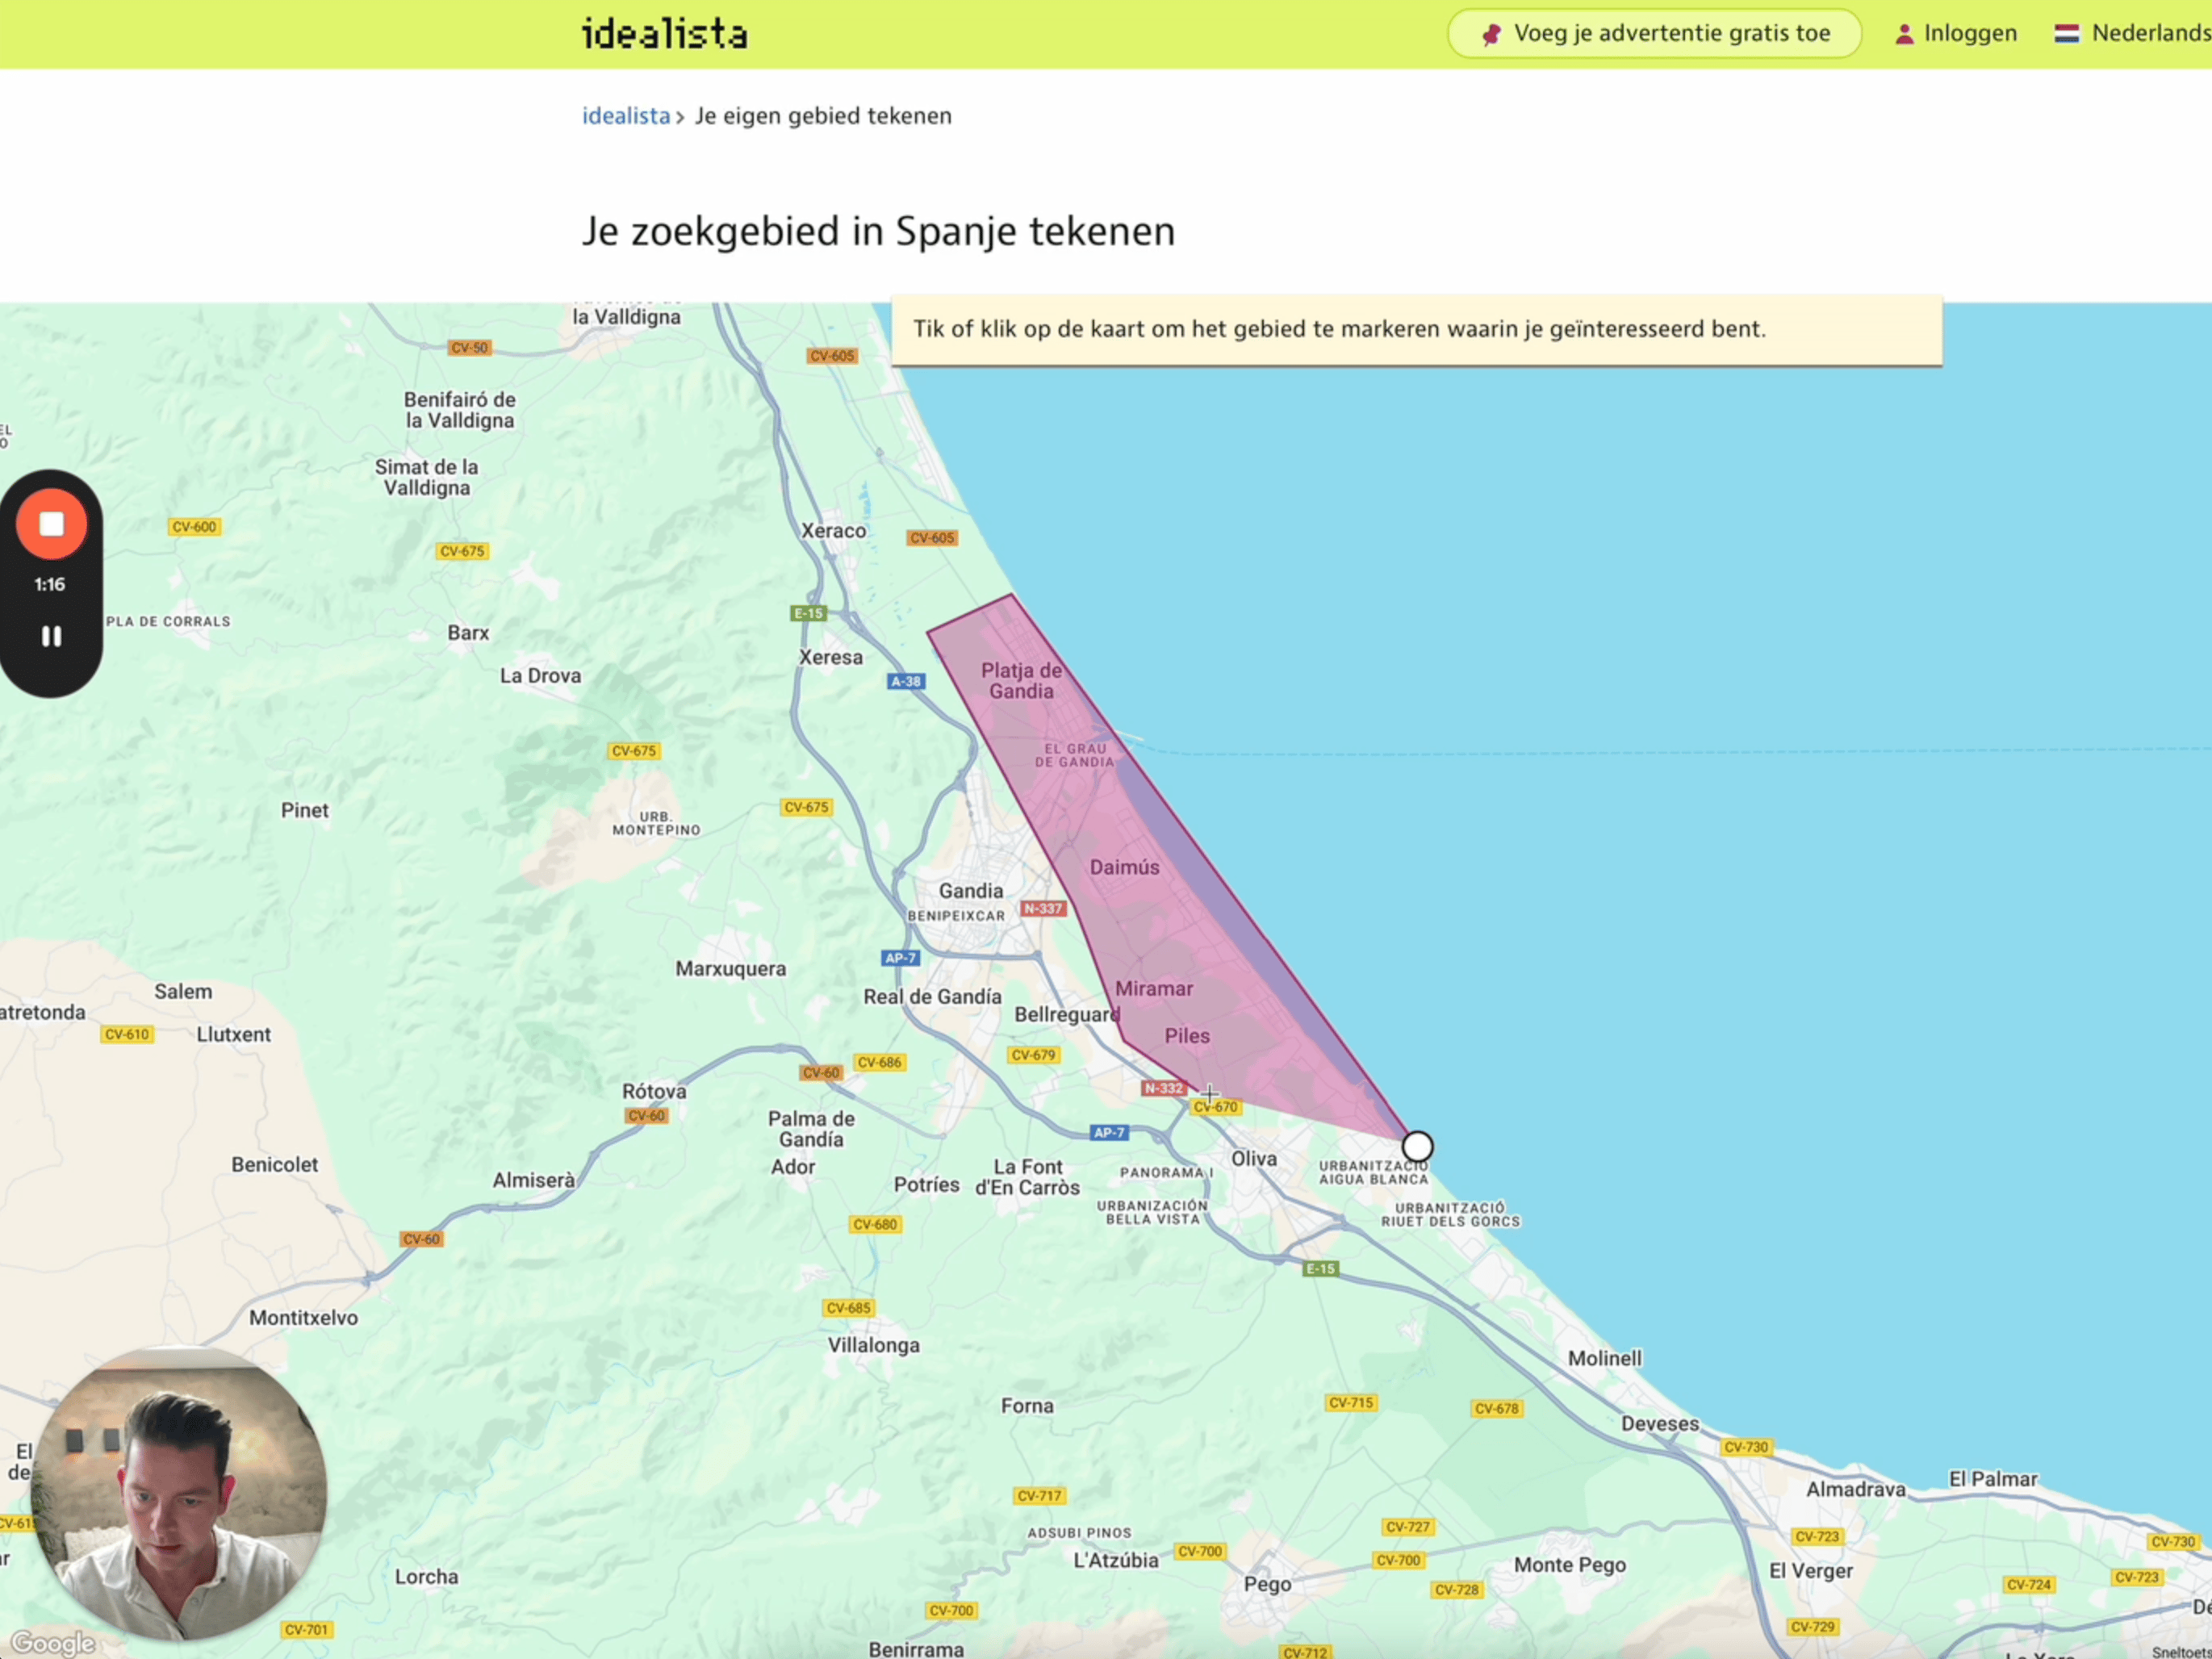Click on Gandia city label
Image resolution: width=2212 pixels, height=1659 pixels.
pos(970,890)
